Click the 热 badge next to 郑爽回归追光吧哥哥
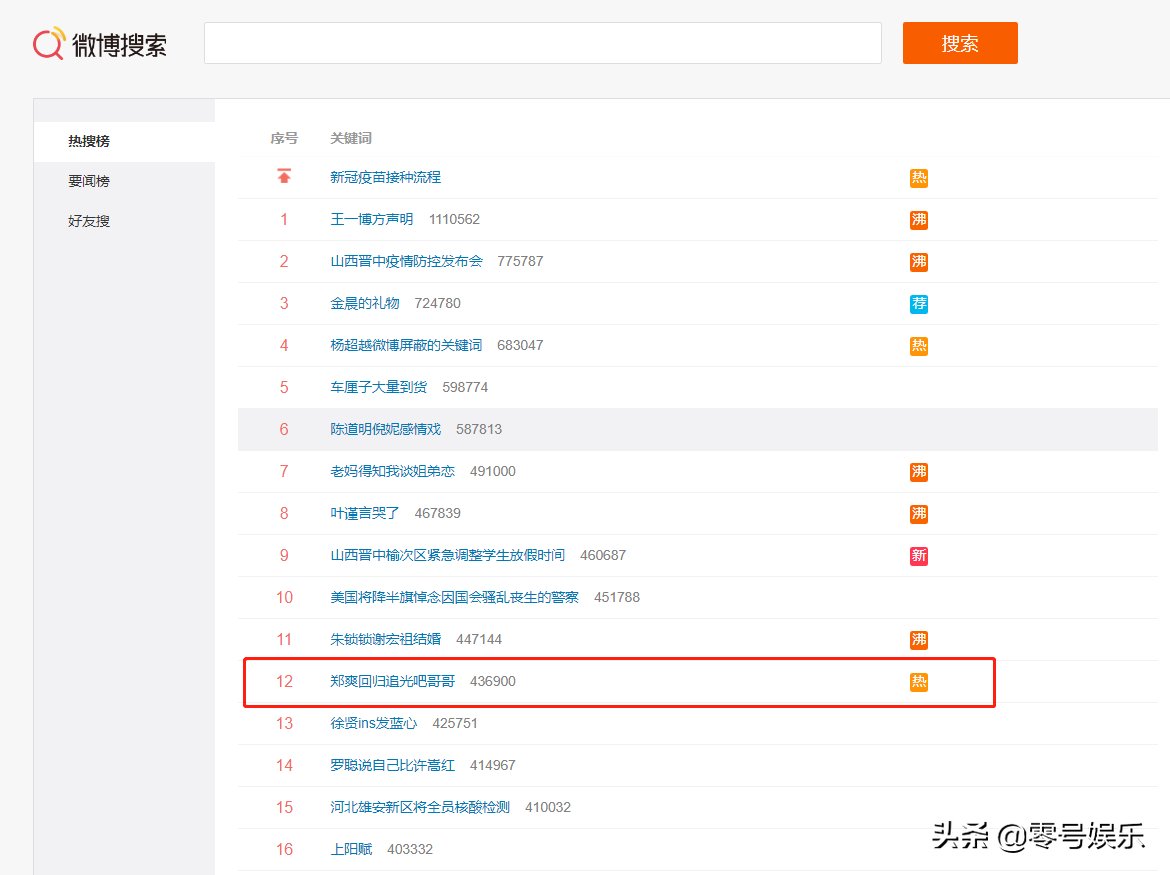 (918, 682)
